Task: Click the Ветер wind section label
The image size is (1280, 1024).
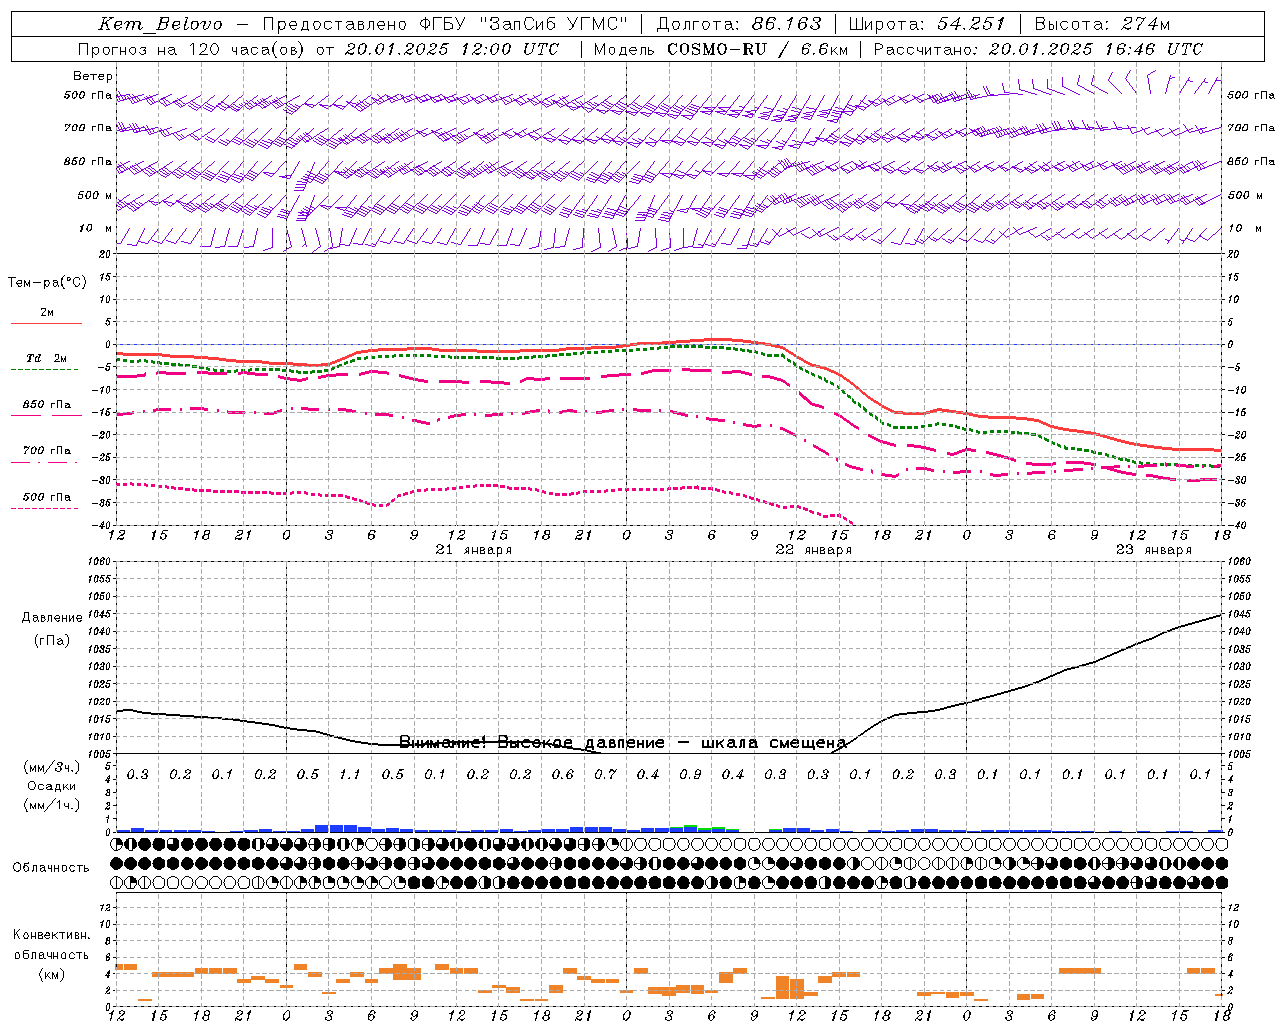Action: click(x=93, y=76)
